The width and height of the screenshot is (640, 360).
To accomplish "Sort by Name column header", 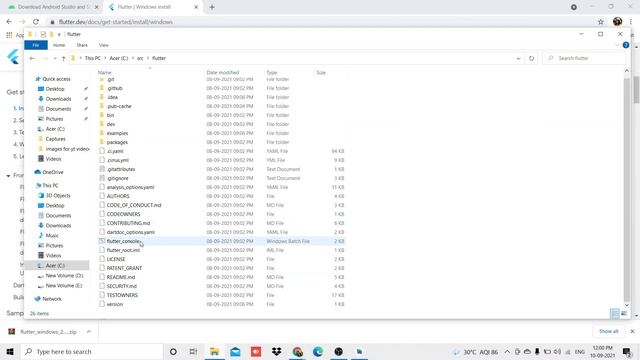I will click(x=104, y=73).
